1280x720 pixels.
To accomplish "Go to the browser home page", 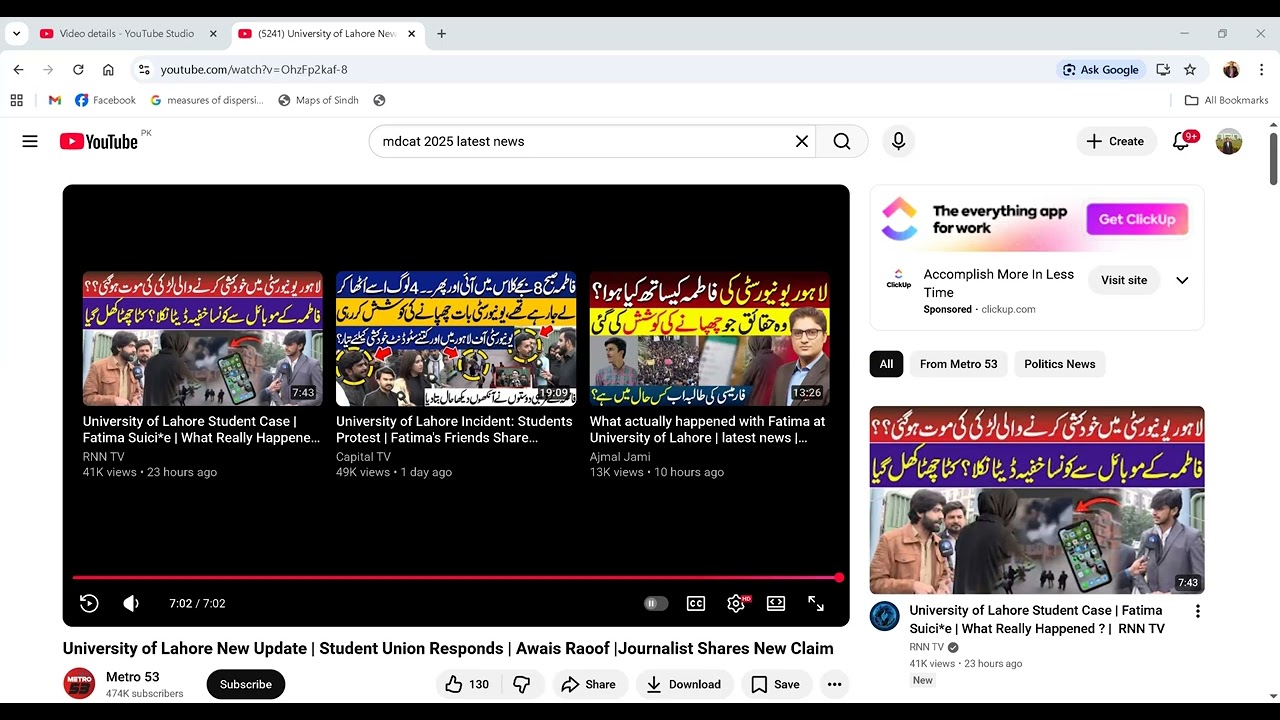I will click(108, 70).
